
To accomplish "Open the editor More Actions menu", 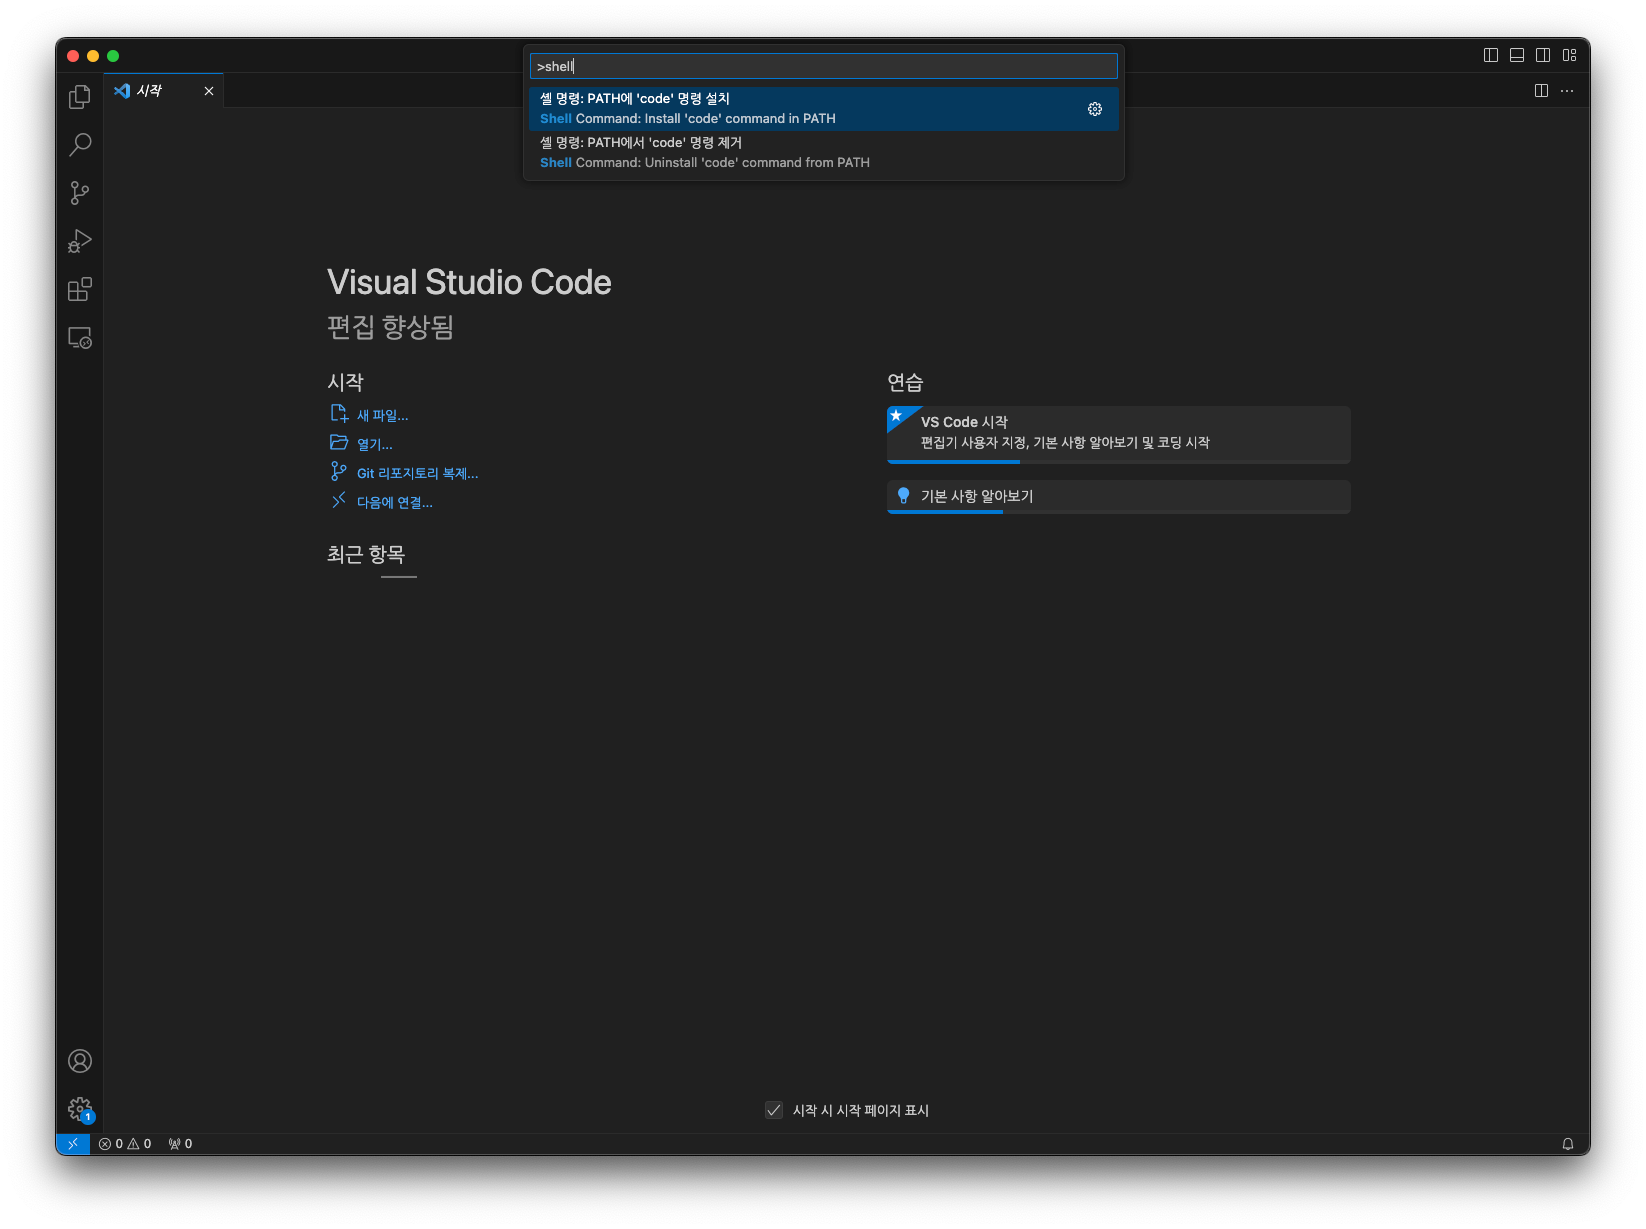I will tap(1567, 91).
